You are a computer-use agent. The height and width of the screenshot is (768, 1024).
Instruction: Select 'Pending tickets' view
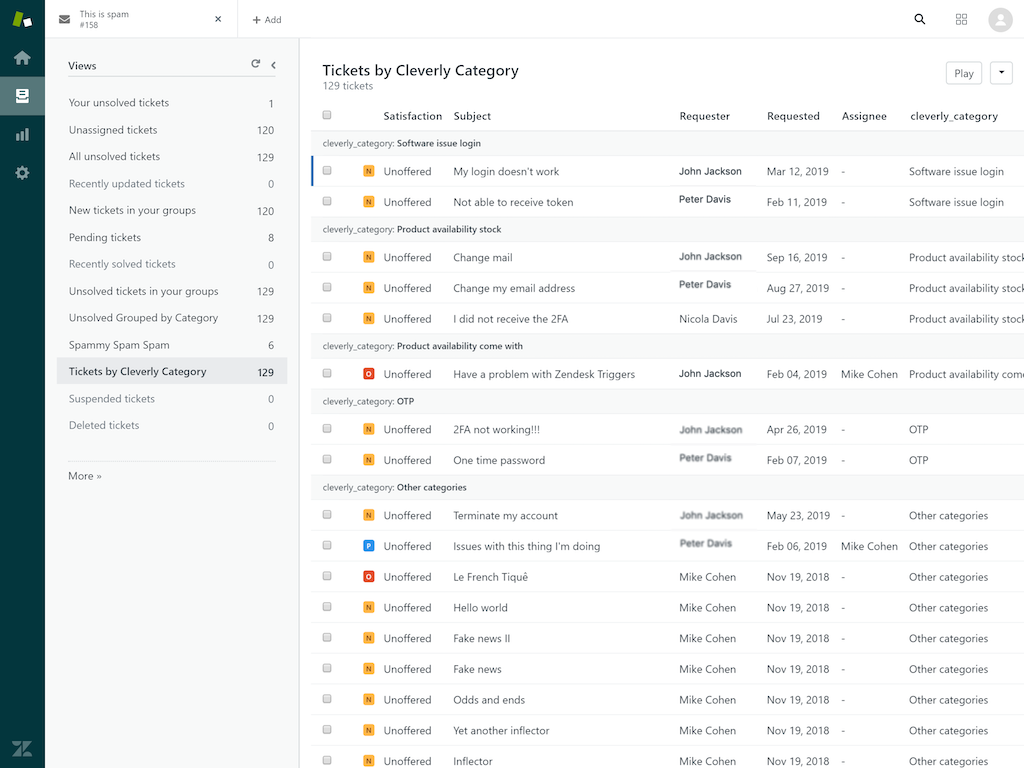pyautogui.click(x=105, y=238)
